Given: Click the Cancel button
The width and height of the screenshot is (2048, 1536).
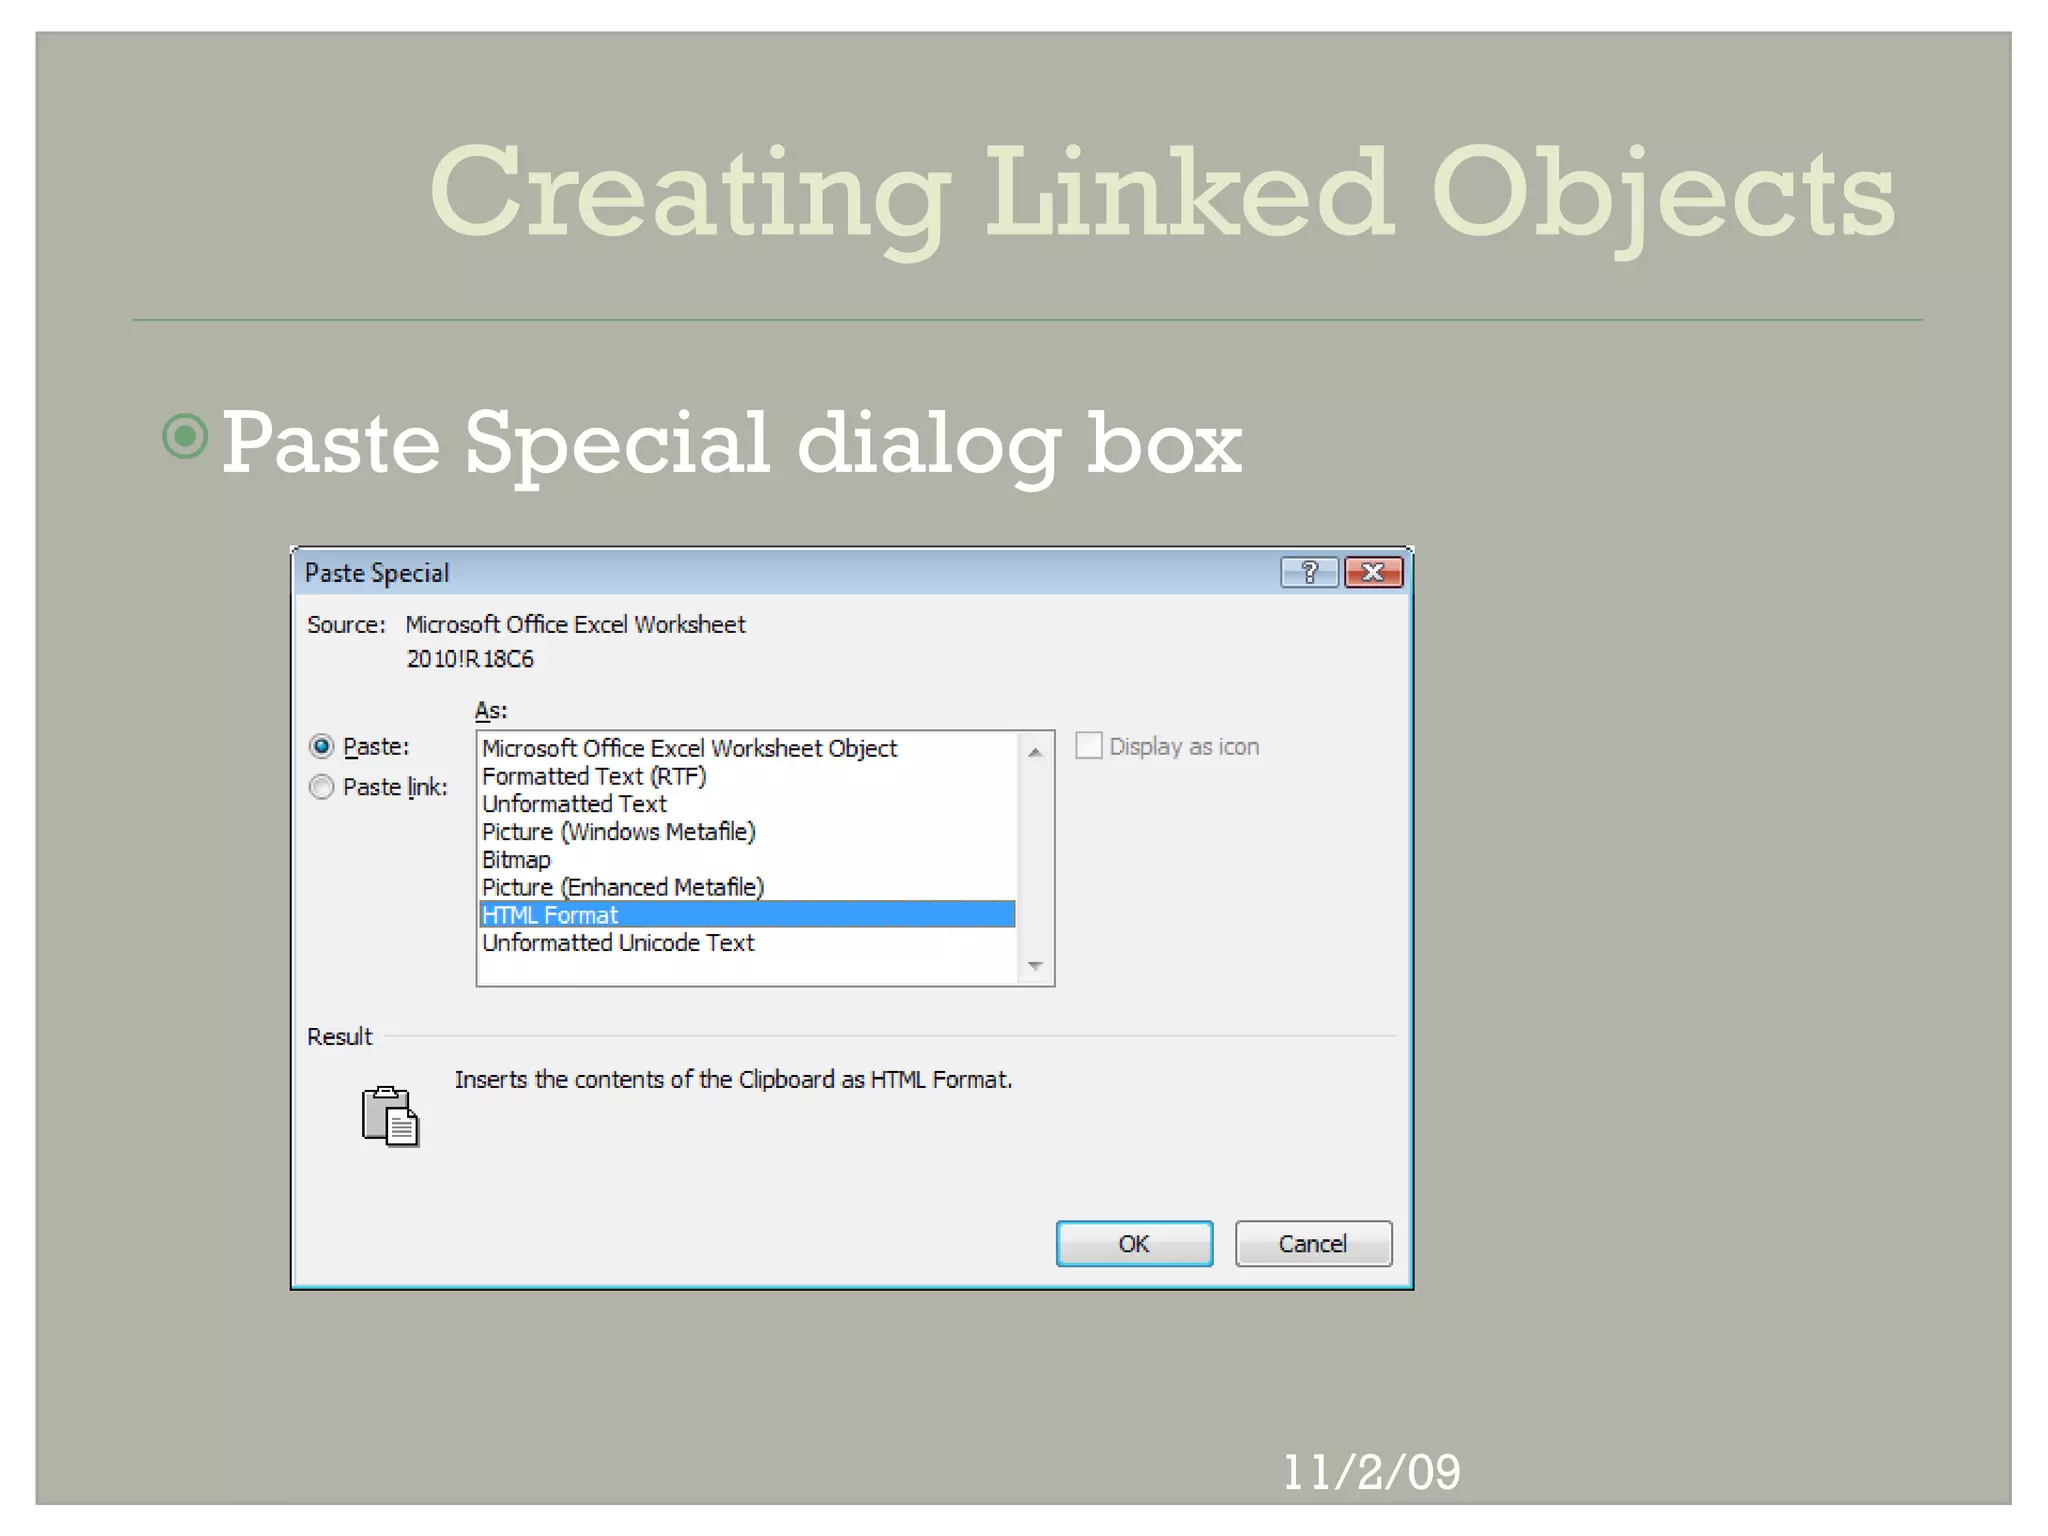Looking at the screenshot, I should point(1313,1243).
